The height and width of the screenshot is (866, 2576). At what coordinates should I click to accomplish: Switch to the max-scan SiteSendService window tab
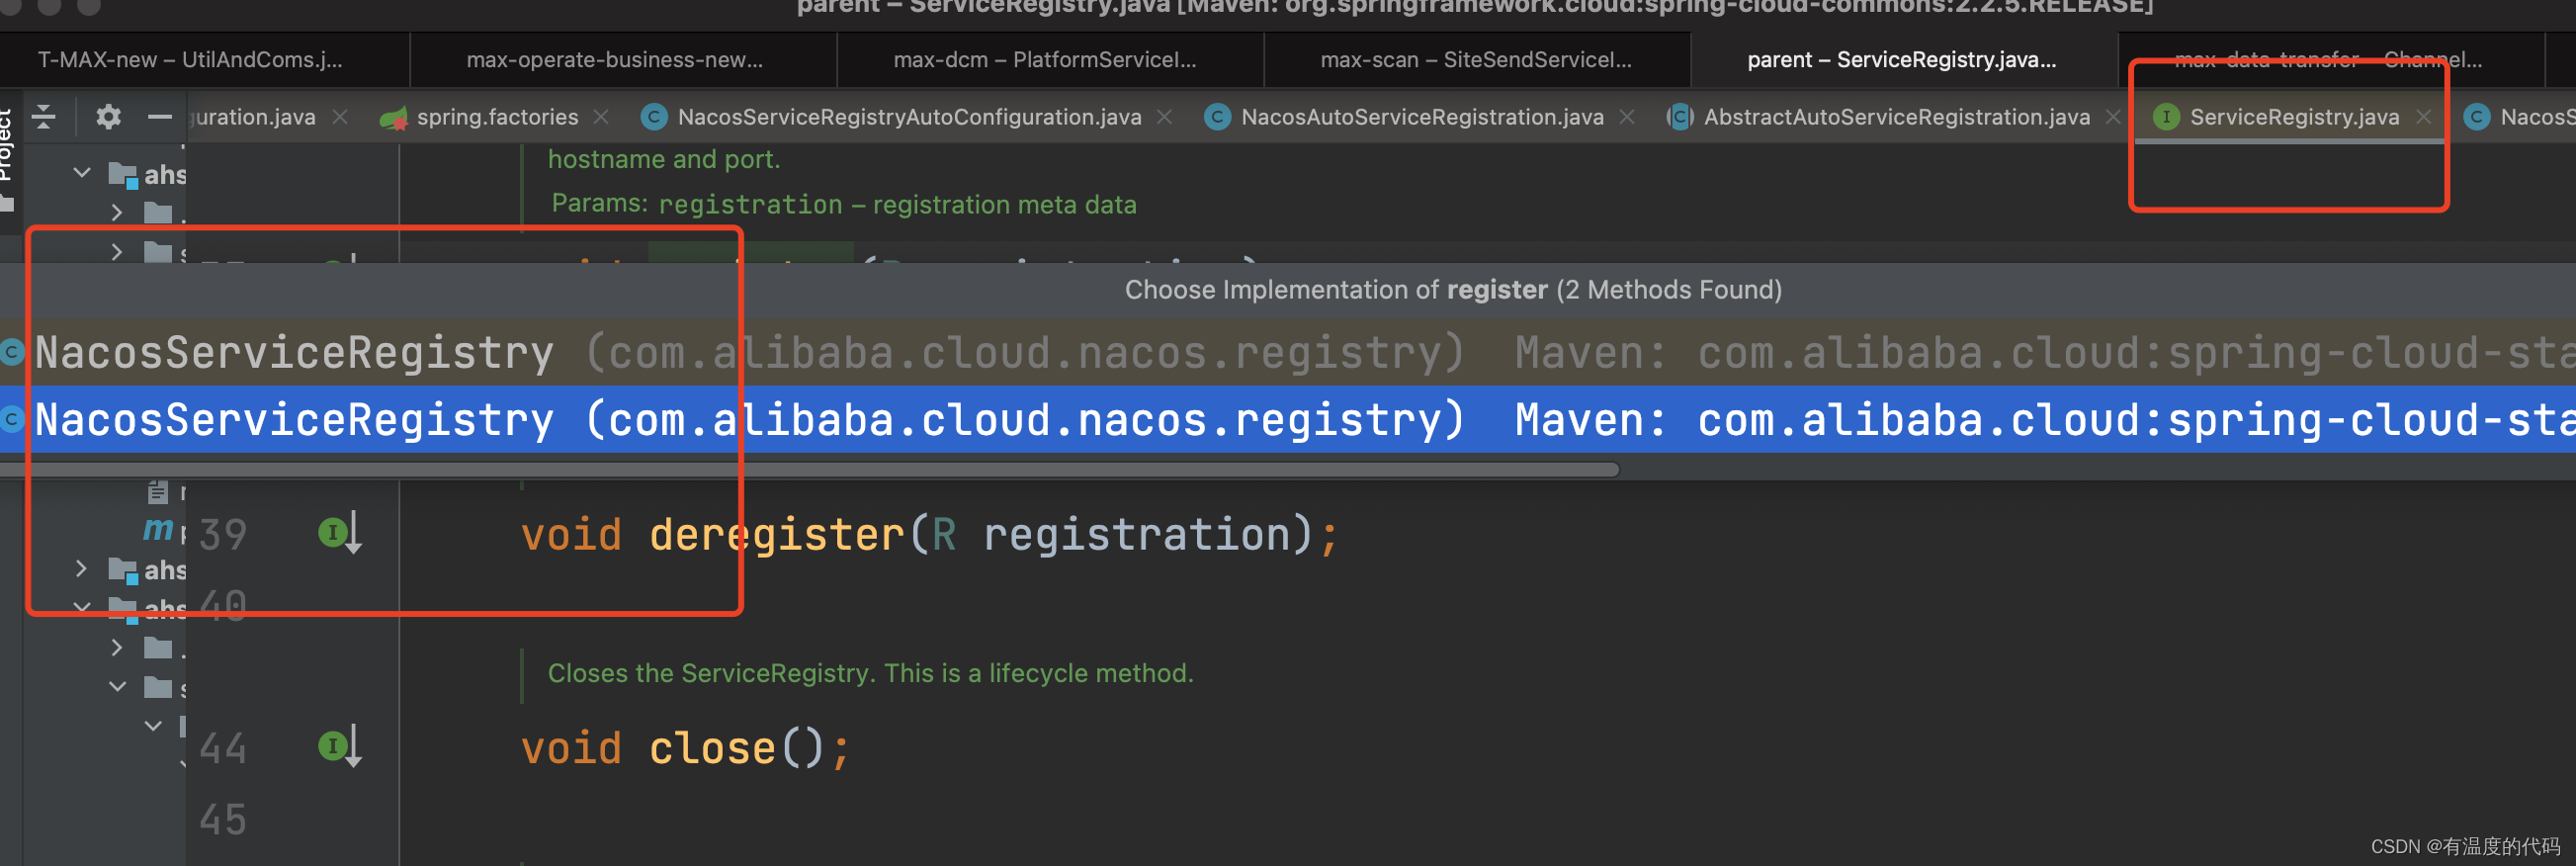click(x=1475, y=60)
